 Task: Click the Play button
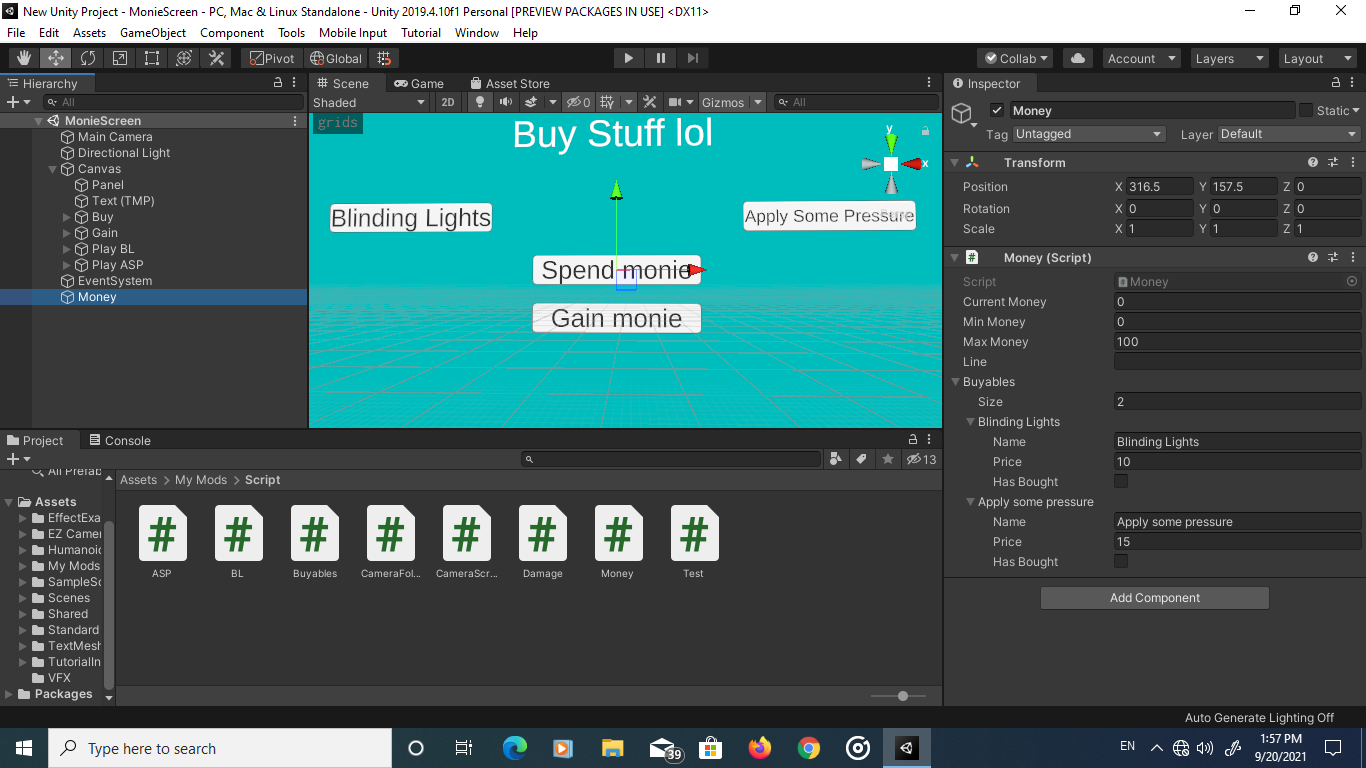[x=628, y=58]
